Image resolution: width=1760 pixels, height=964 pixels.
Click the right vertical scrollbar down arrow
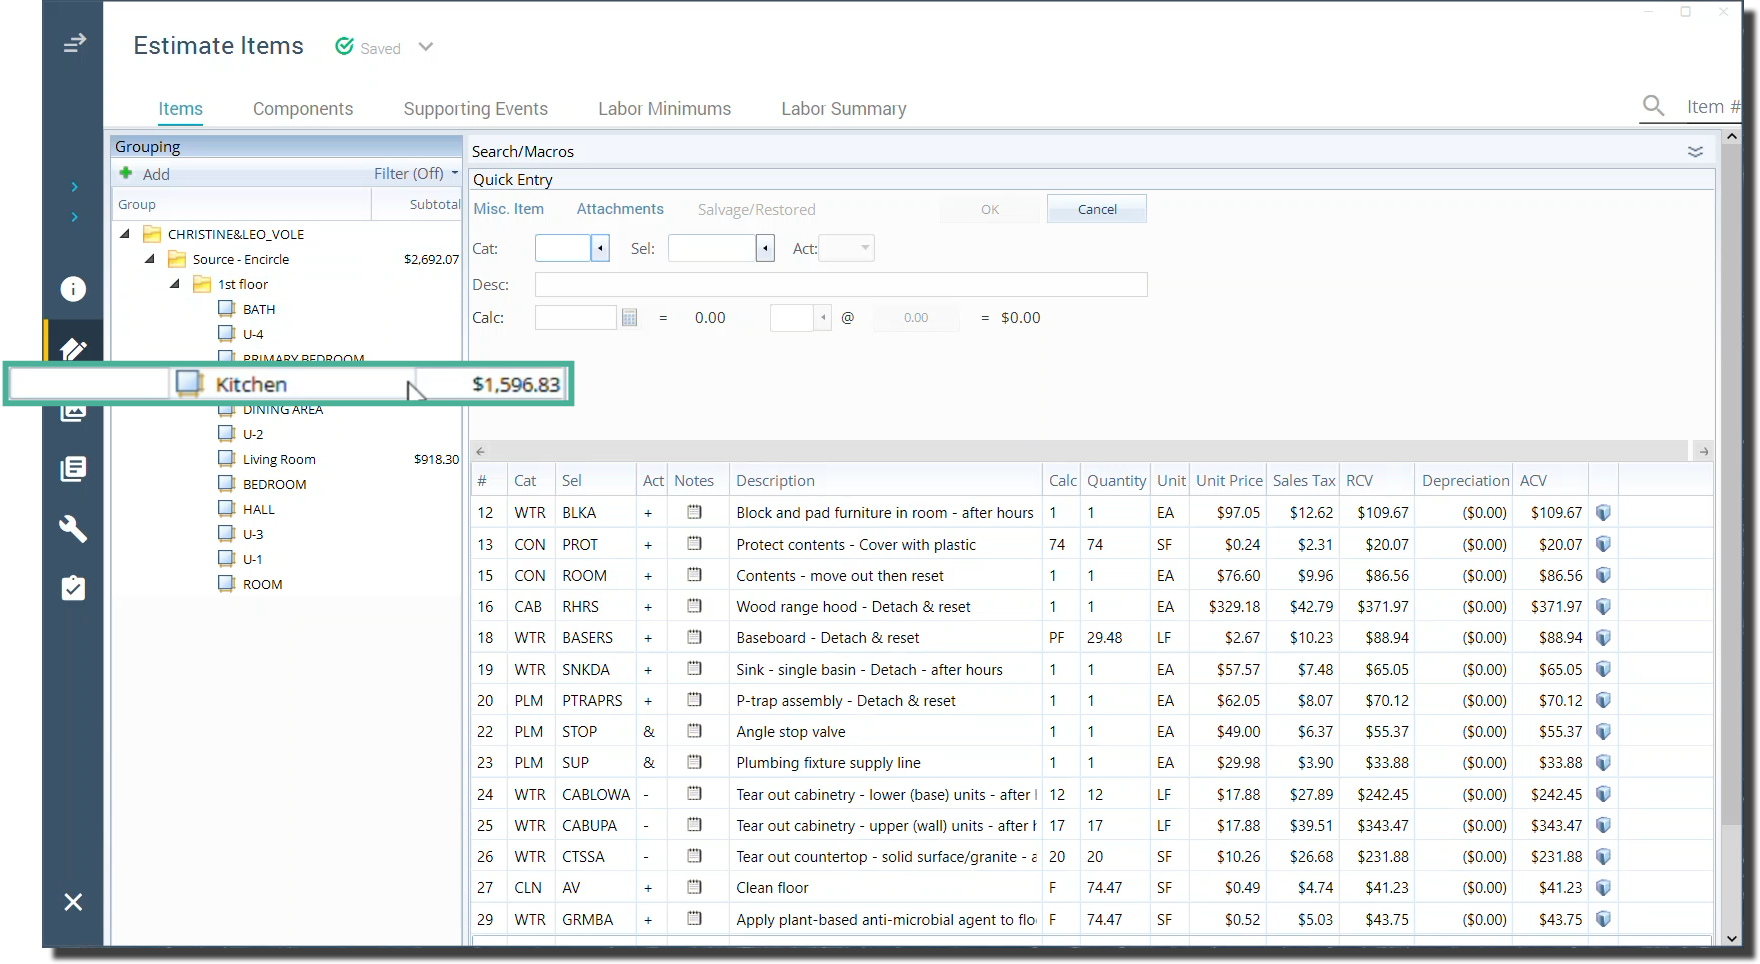1732,938
